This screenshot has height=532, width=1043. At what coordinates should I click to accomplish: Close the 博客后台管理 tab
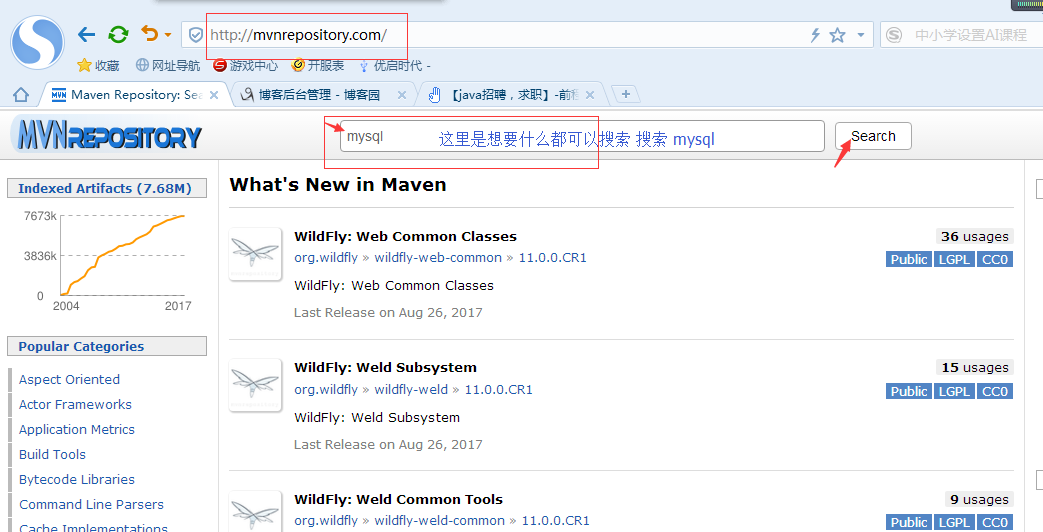point(402,95)
